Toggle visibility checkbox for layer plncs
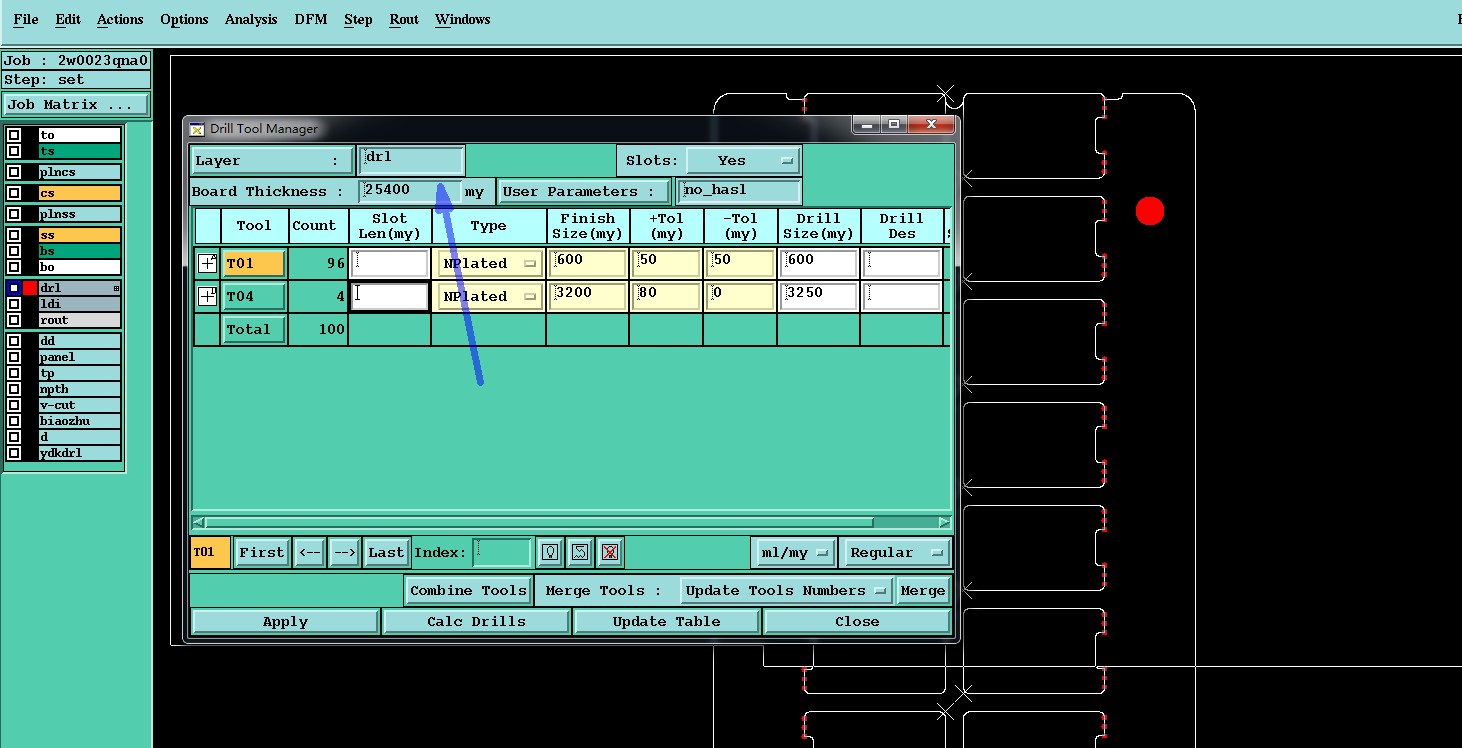1462x748 pixels. pos(14,172)
